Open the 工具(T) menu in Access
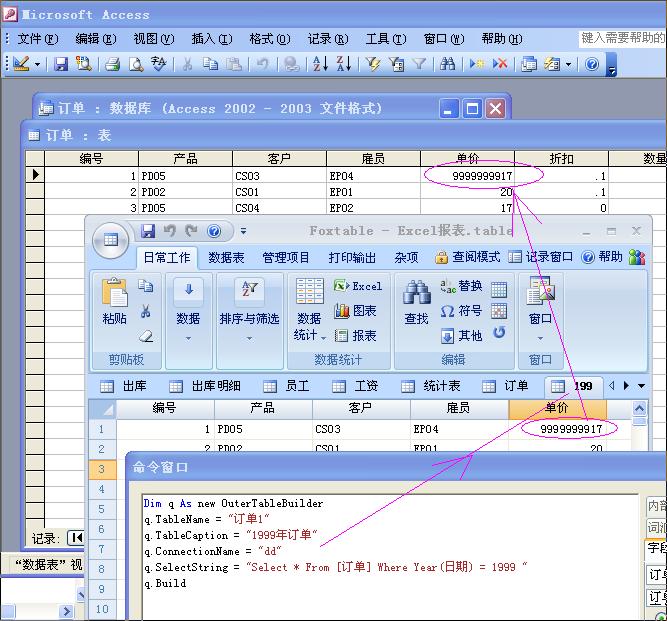 pyautogui.click(x=386, y=39)
